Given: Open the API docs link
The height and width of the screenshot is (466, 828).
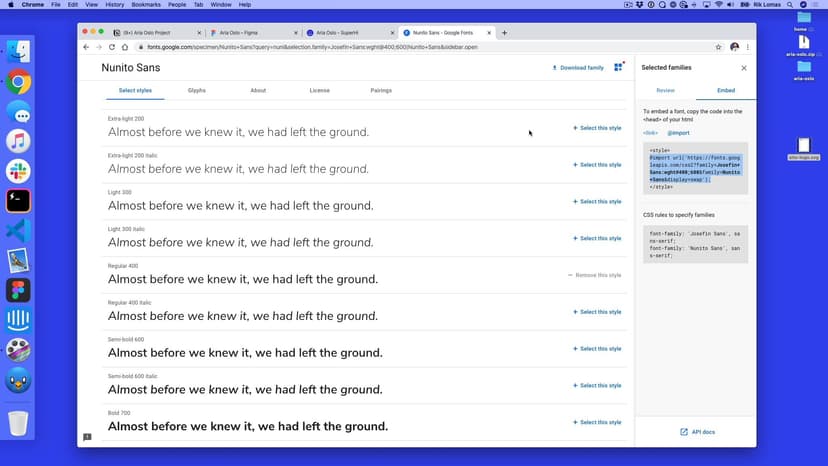Looking at the screenshot, I should (697, 432).
